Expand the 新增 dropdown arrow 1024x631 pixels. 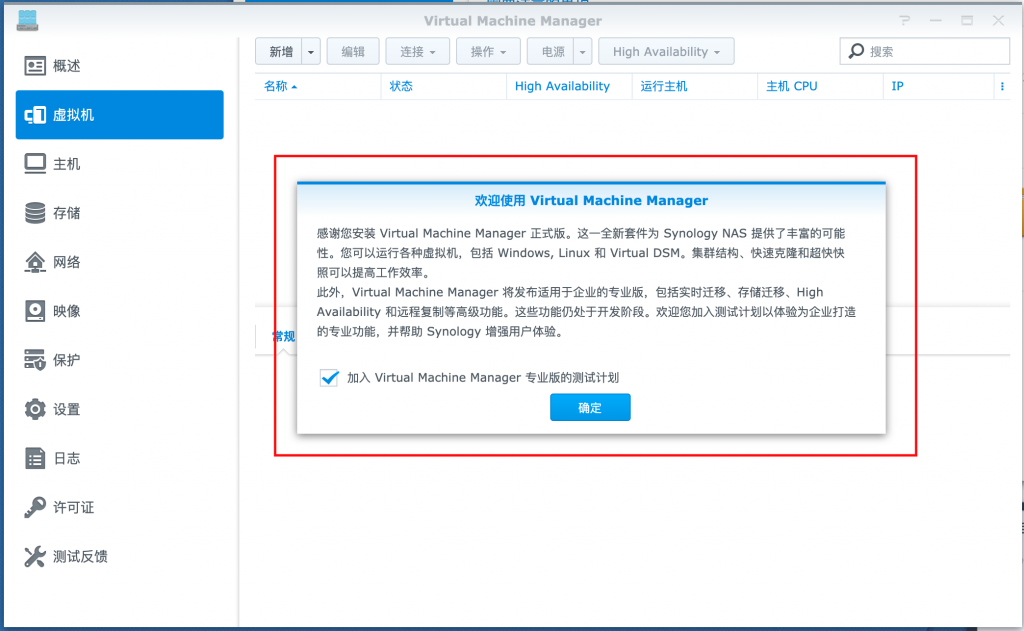311,52
